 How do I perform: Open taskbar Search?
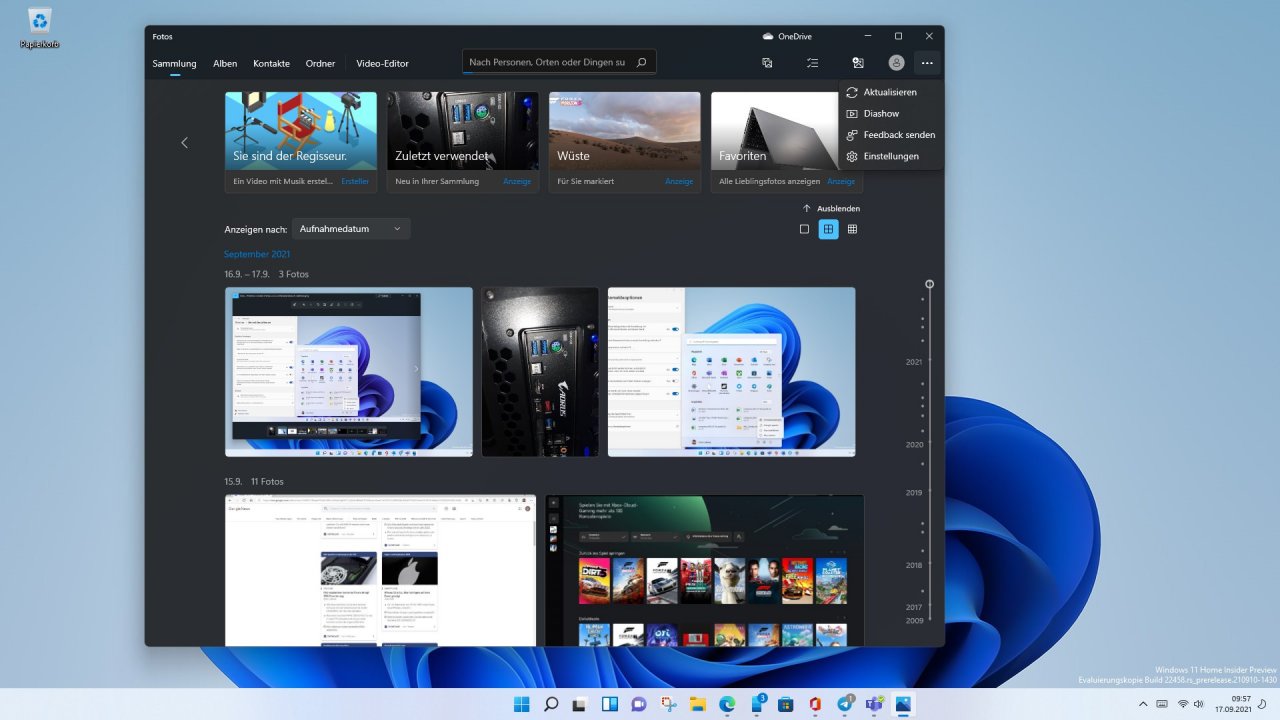pos(551,704)
